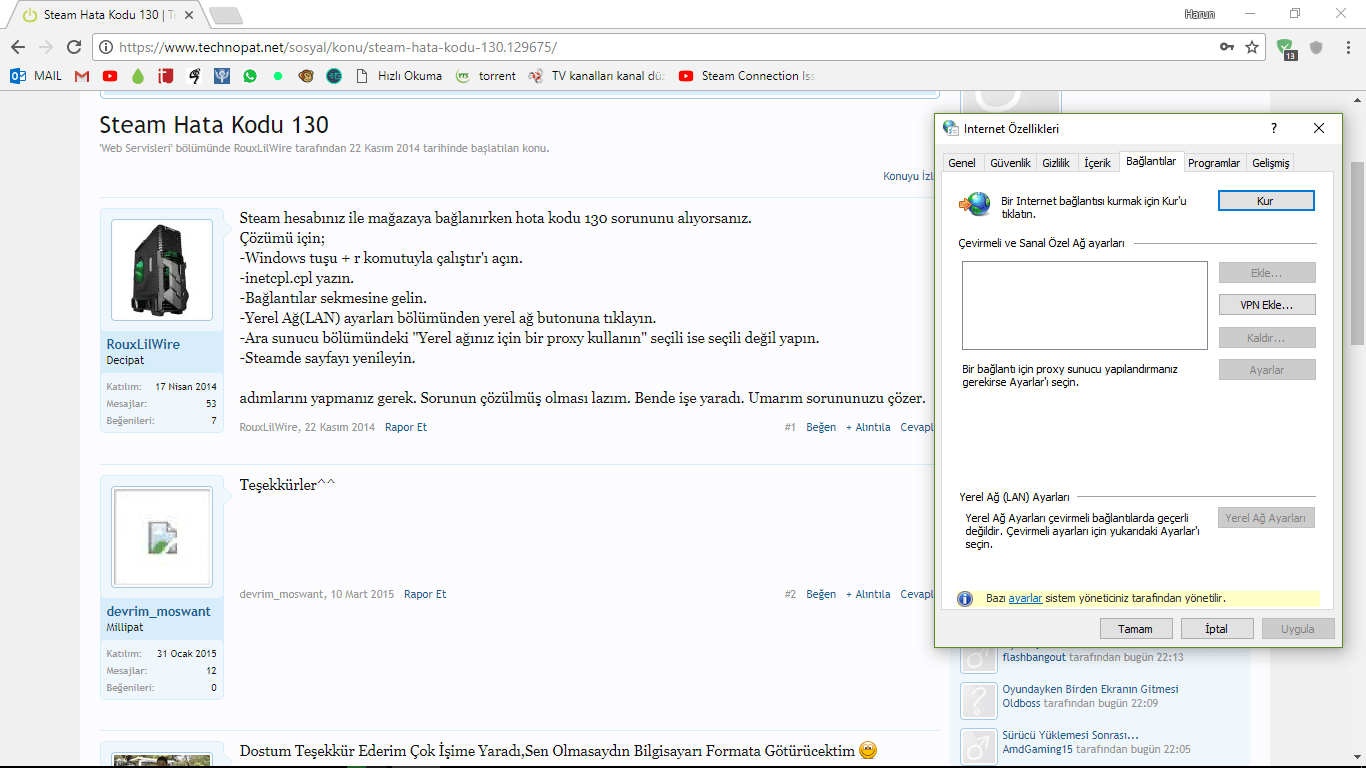Open devrim_moswant's profile link under the avatar
Image resolution: width=1366 pixels, height=768 pixels.
(158, 611)
